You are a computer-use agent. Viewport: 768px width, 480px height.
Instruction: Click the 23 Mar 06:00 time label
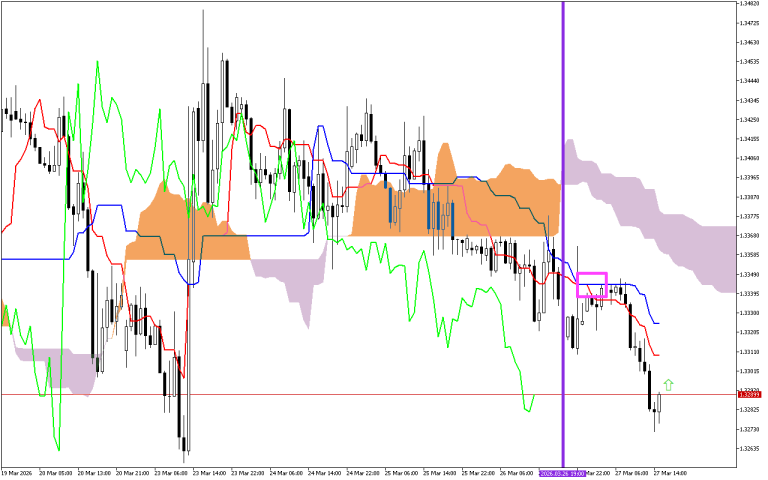(171, 474)
